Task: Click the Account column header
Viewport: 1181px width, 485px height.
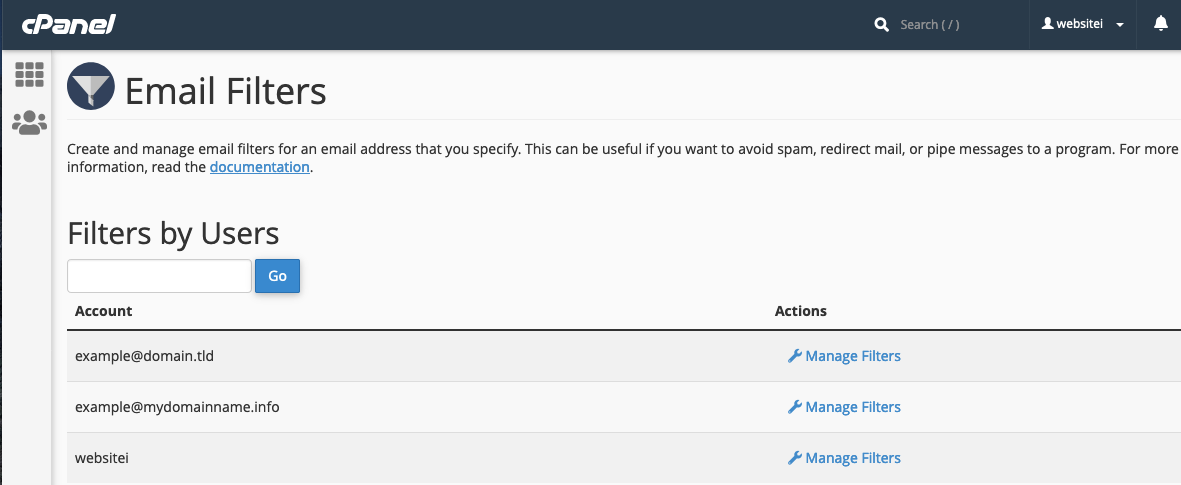Action: (x=104, y=311)
